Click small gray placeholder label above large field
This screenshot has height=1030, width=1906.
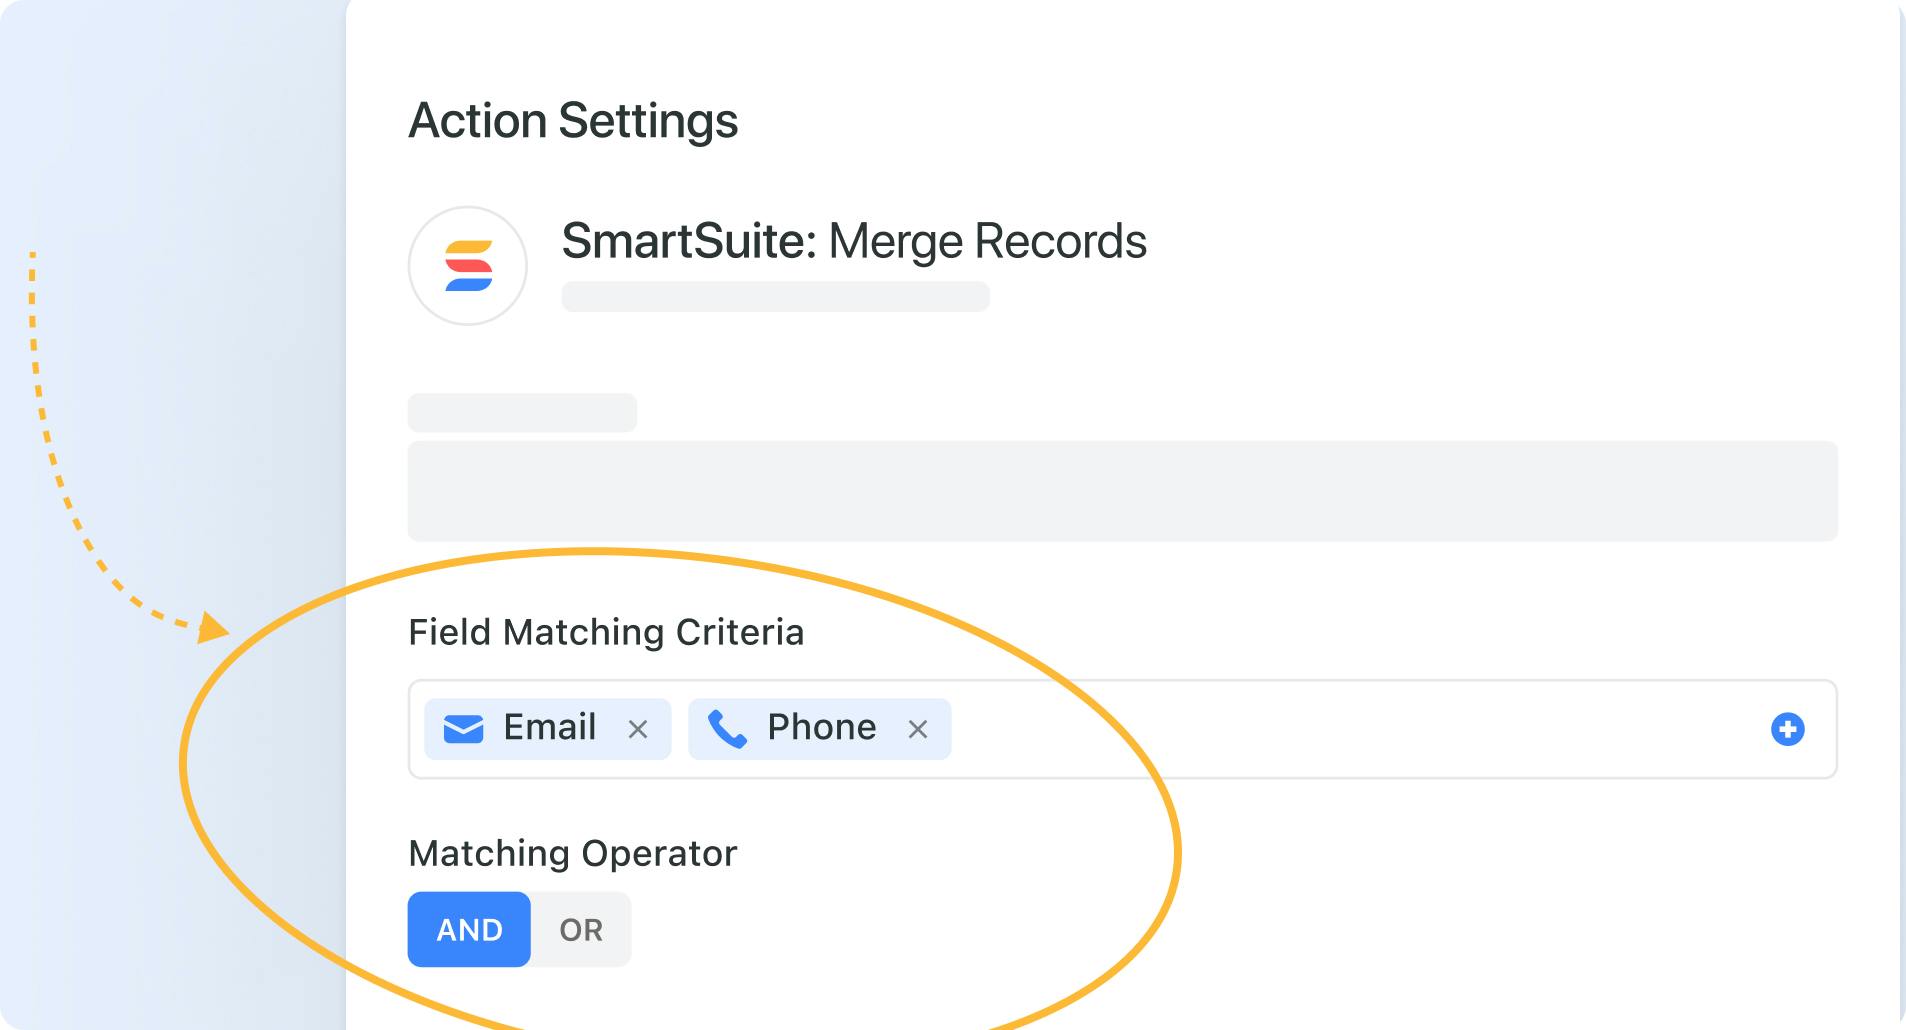click(x=522, y=412)
